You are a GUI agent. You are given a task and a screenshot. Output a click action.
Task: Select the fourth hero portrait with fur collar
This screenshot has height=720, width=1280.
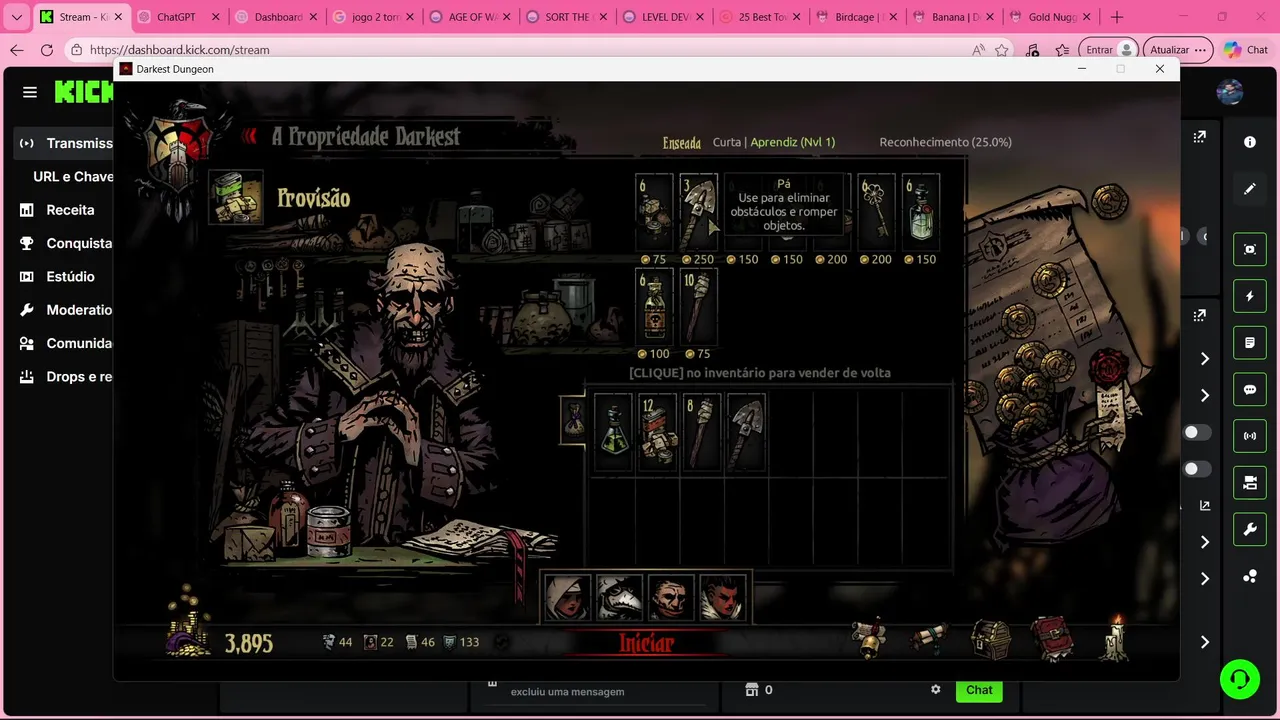tap(723, 597)
